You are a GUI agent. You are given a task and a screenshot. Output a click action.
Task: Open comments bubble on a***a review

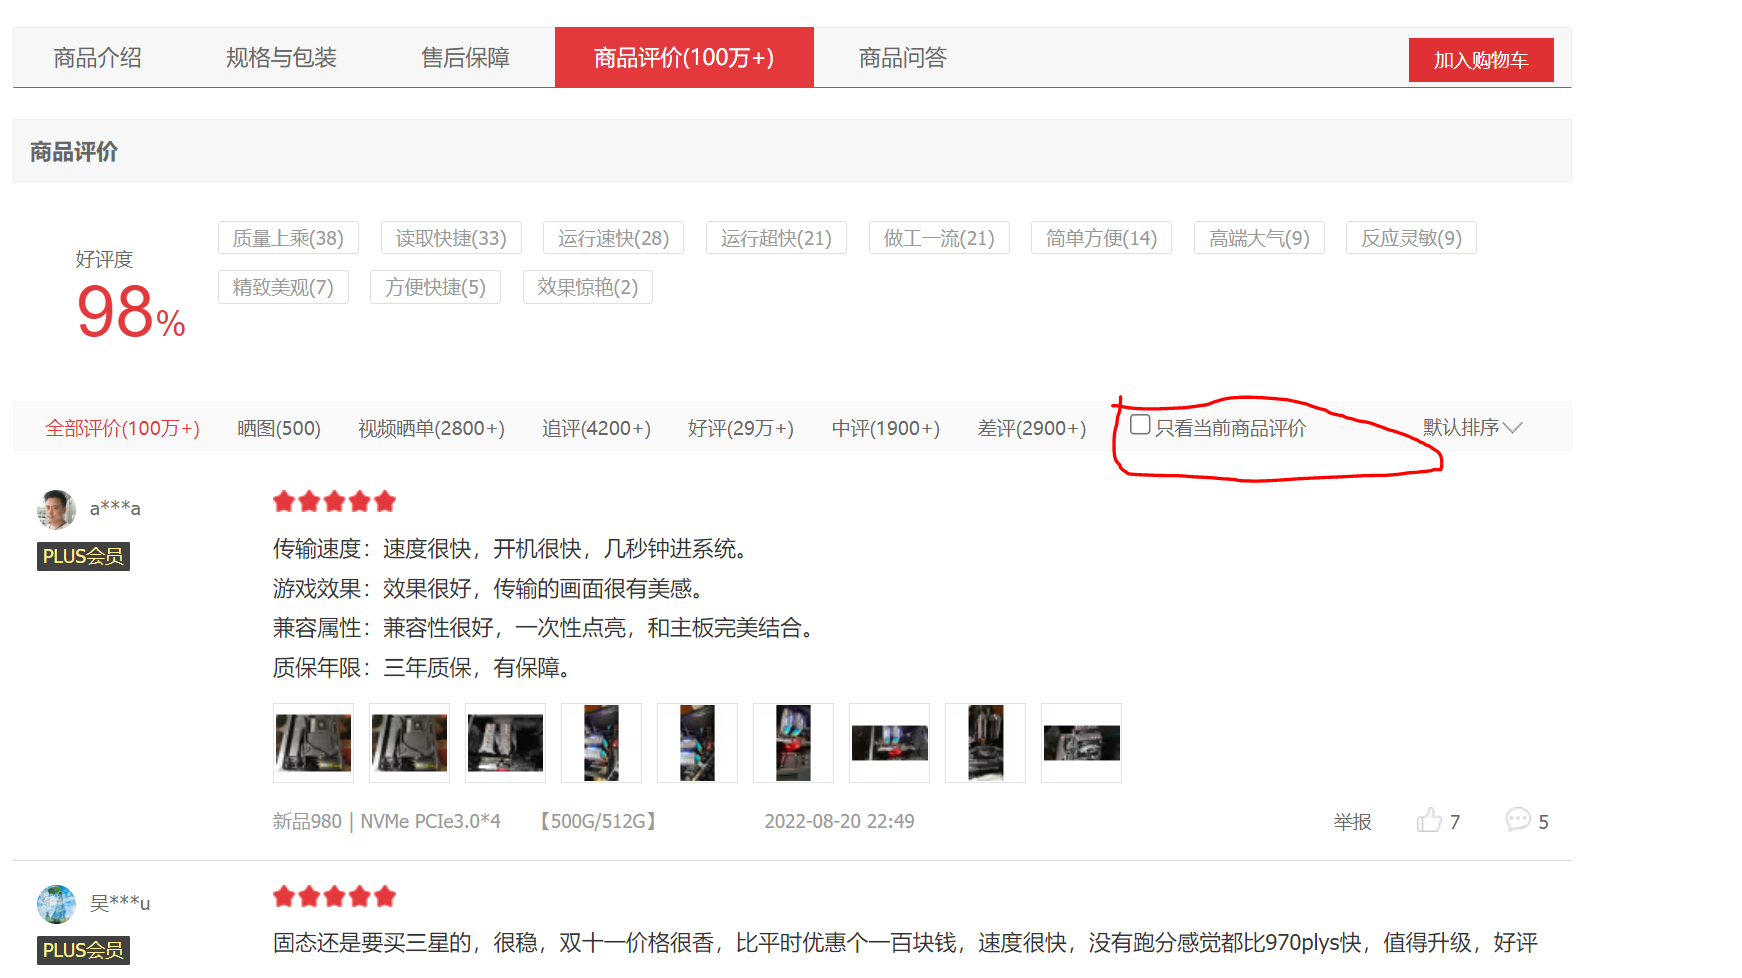(x=1518, y=820)
